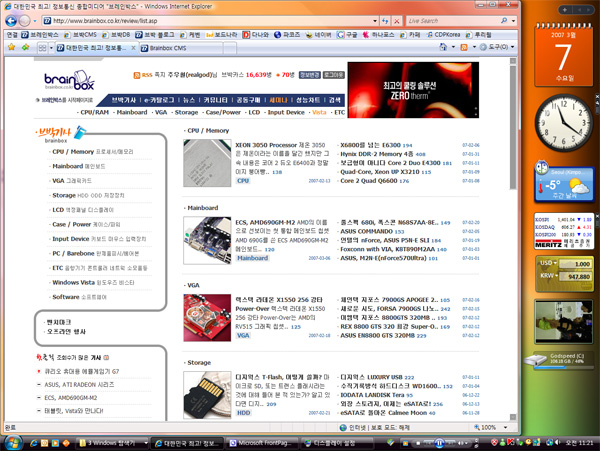Click the Godspeed (C:) drive gadget

(559, 360)
